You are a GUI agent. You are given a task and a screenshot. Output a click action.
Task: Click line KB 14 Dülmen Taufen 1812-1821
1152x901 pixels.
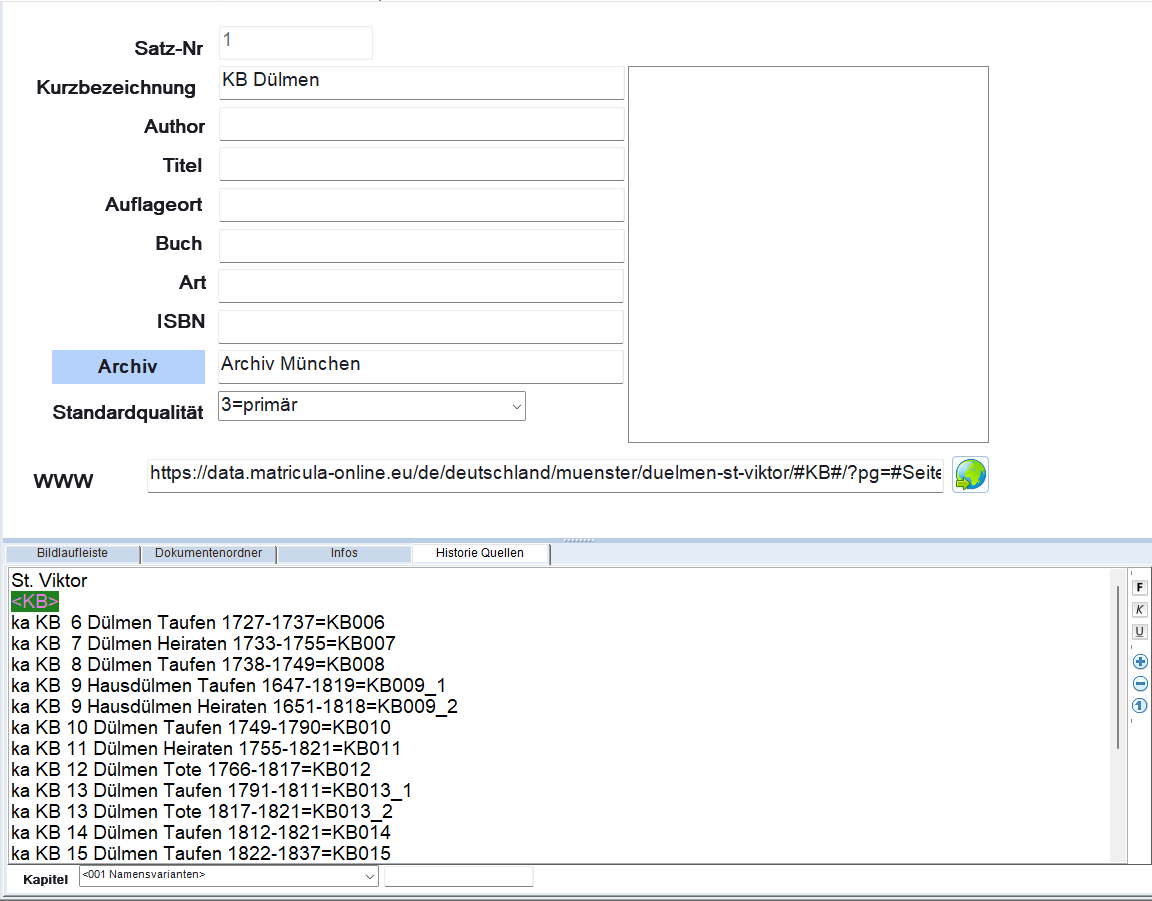[x=201, y=833]
